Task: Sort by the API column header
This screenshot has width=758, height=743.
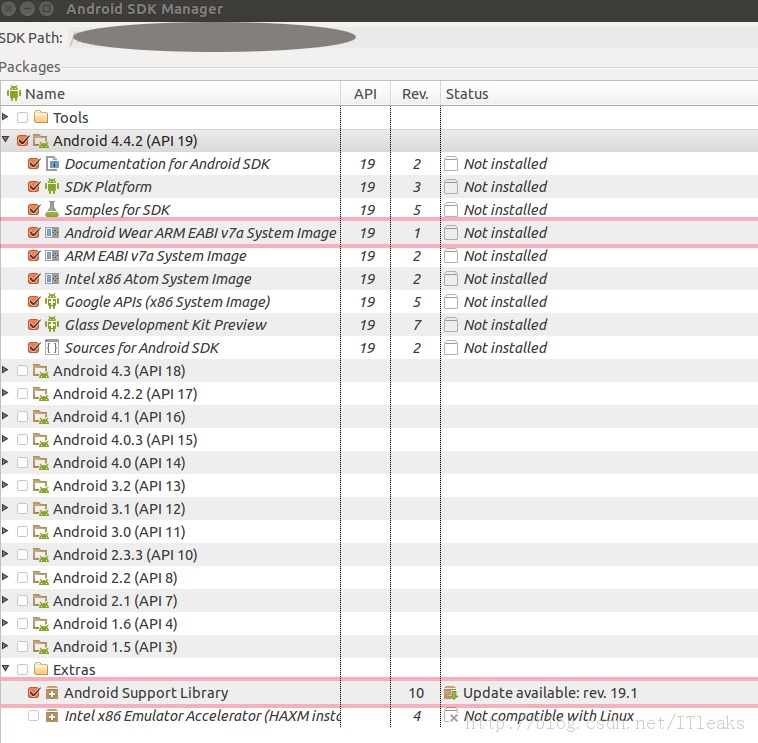Action: tap(365, 93)
